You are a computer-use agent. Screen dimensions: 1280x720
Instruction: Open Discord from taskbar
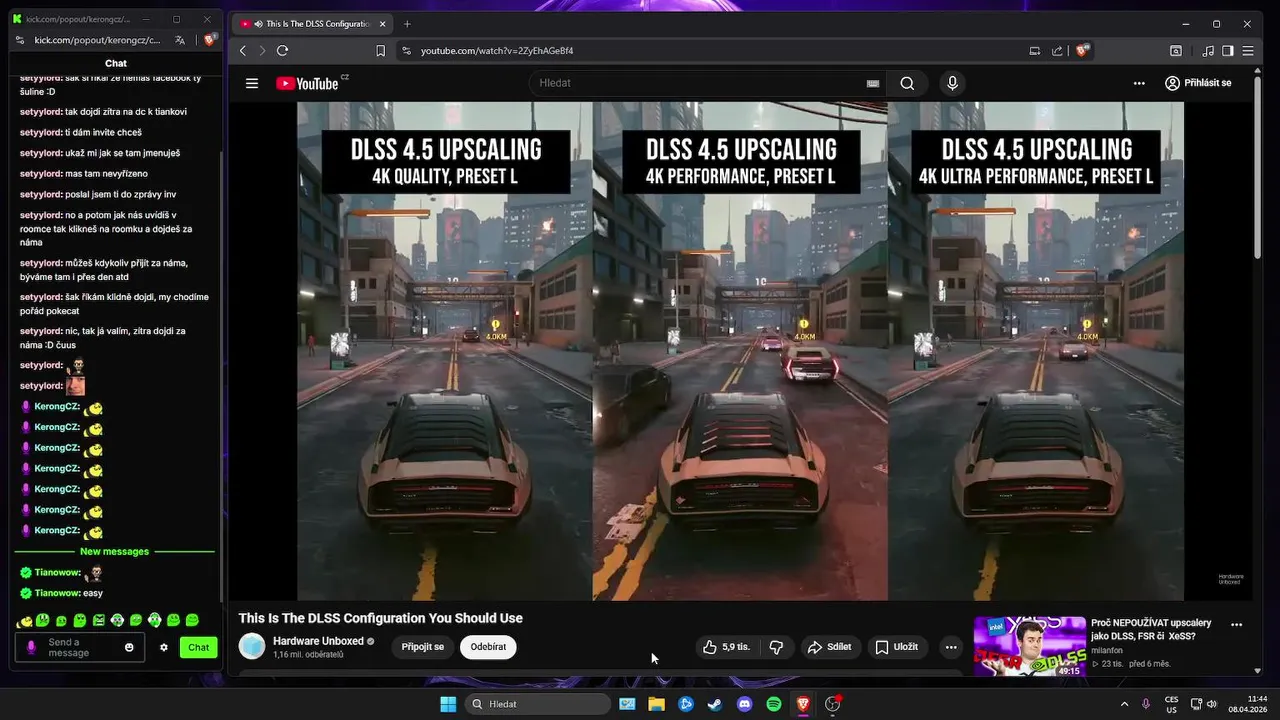click(744, 704)
